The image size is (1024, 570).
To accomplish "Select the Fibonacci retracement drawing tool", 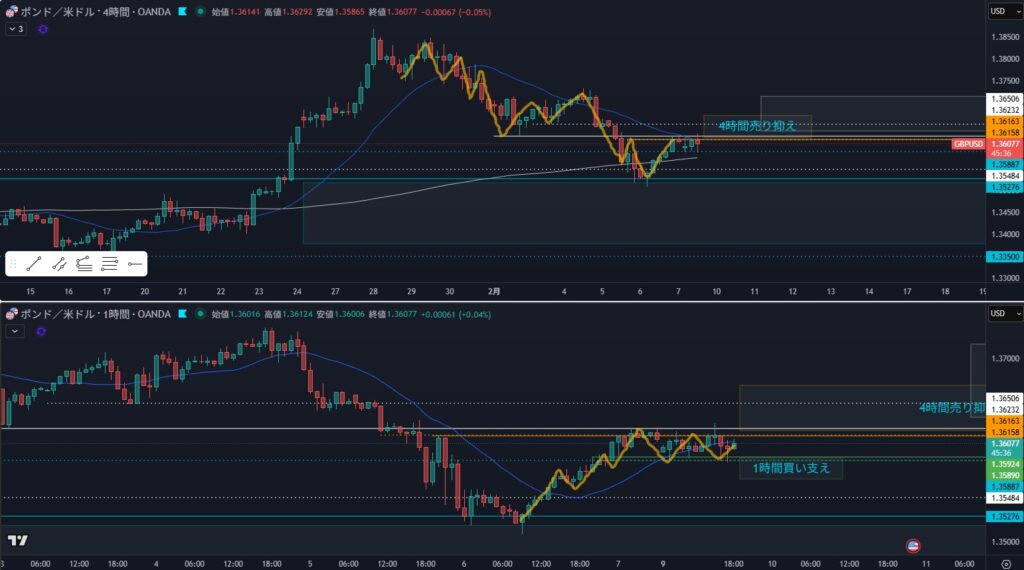I will tap(110, 264).
